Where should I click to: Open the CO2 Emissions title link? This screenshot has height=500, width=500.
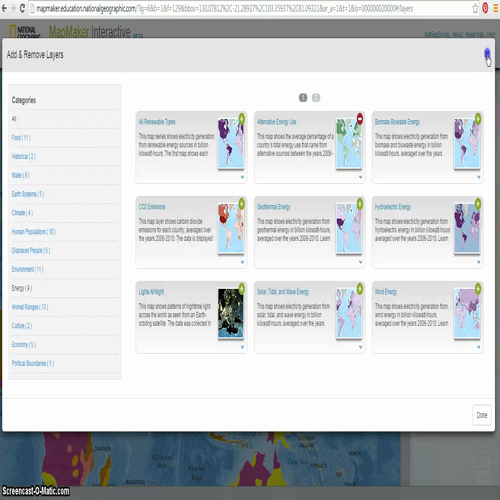152,207
